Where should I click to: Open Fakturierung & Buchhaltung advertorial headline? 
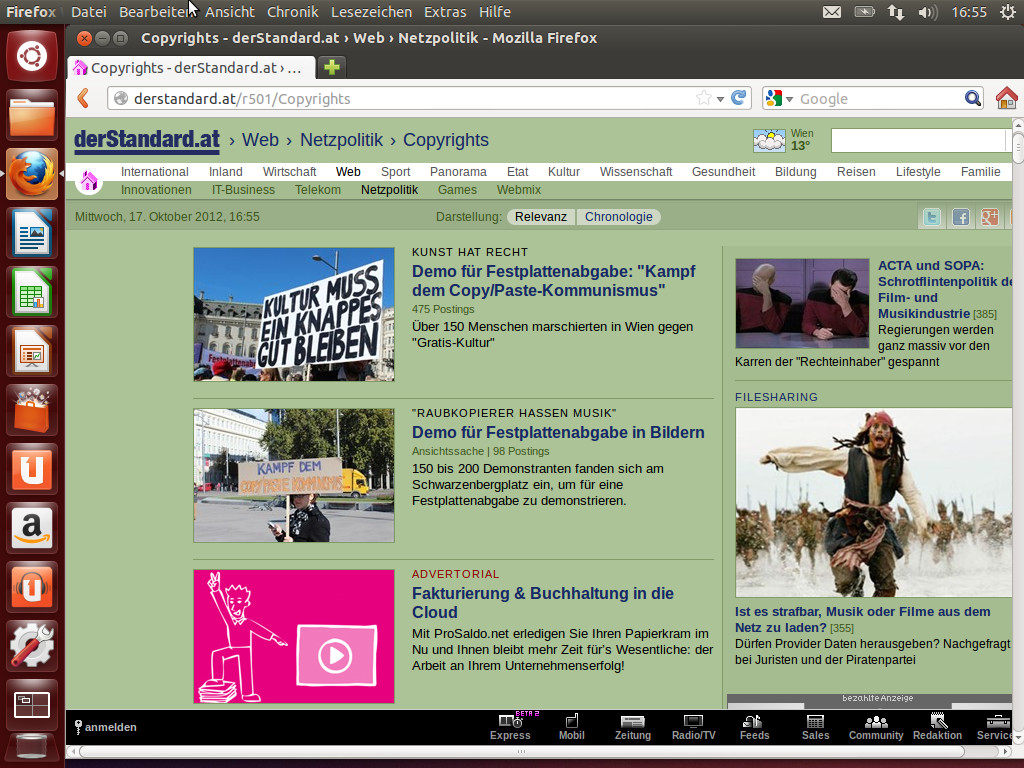(x=543, y=603)
